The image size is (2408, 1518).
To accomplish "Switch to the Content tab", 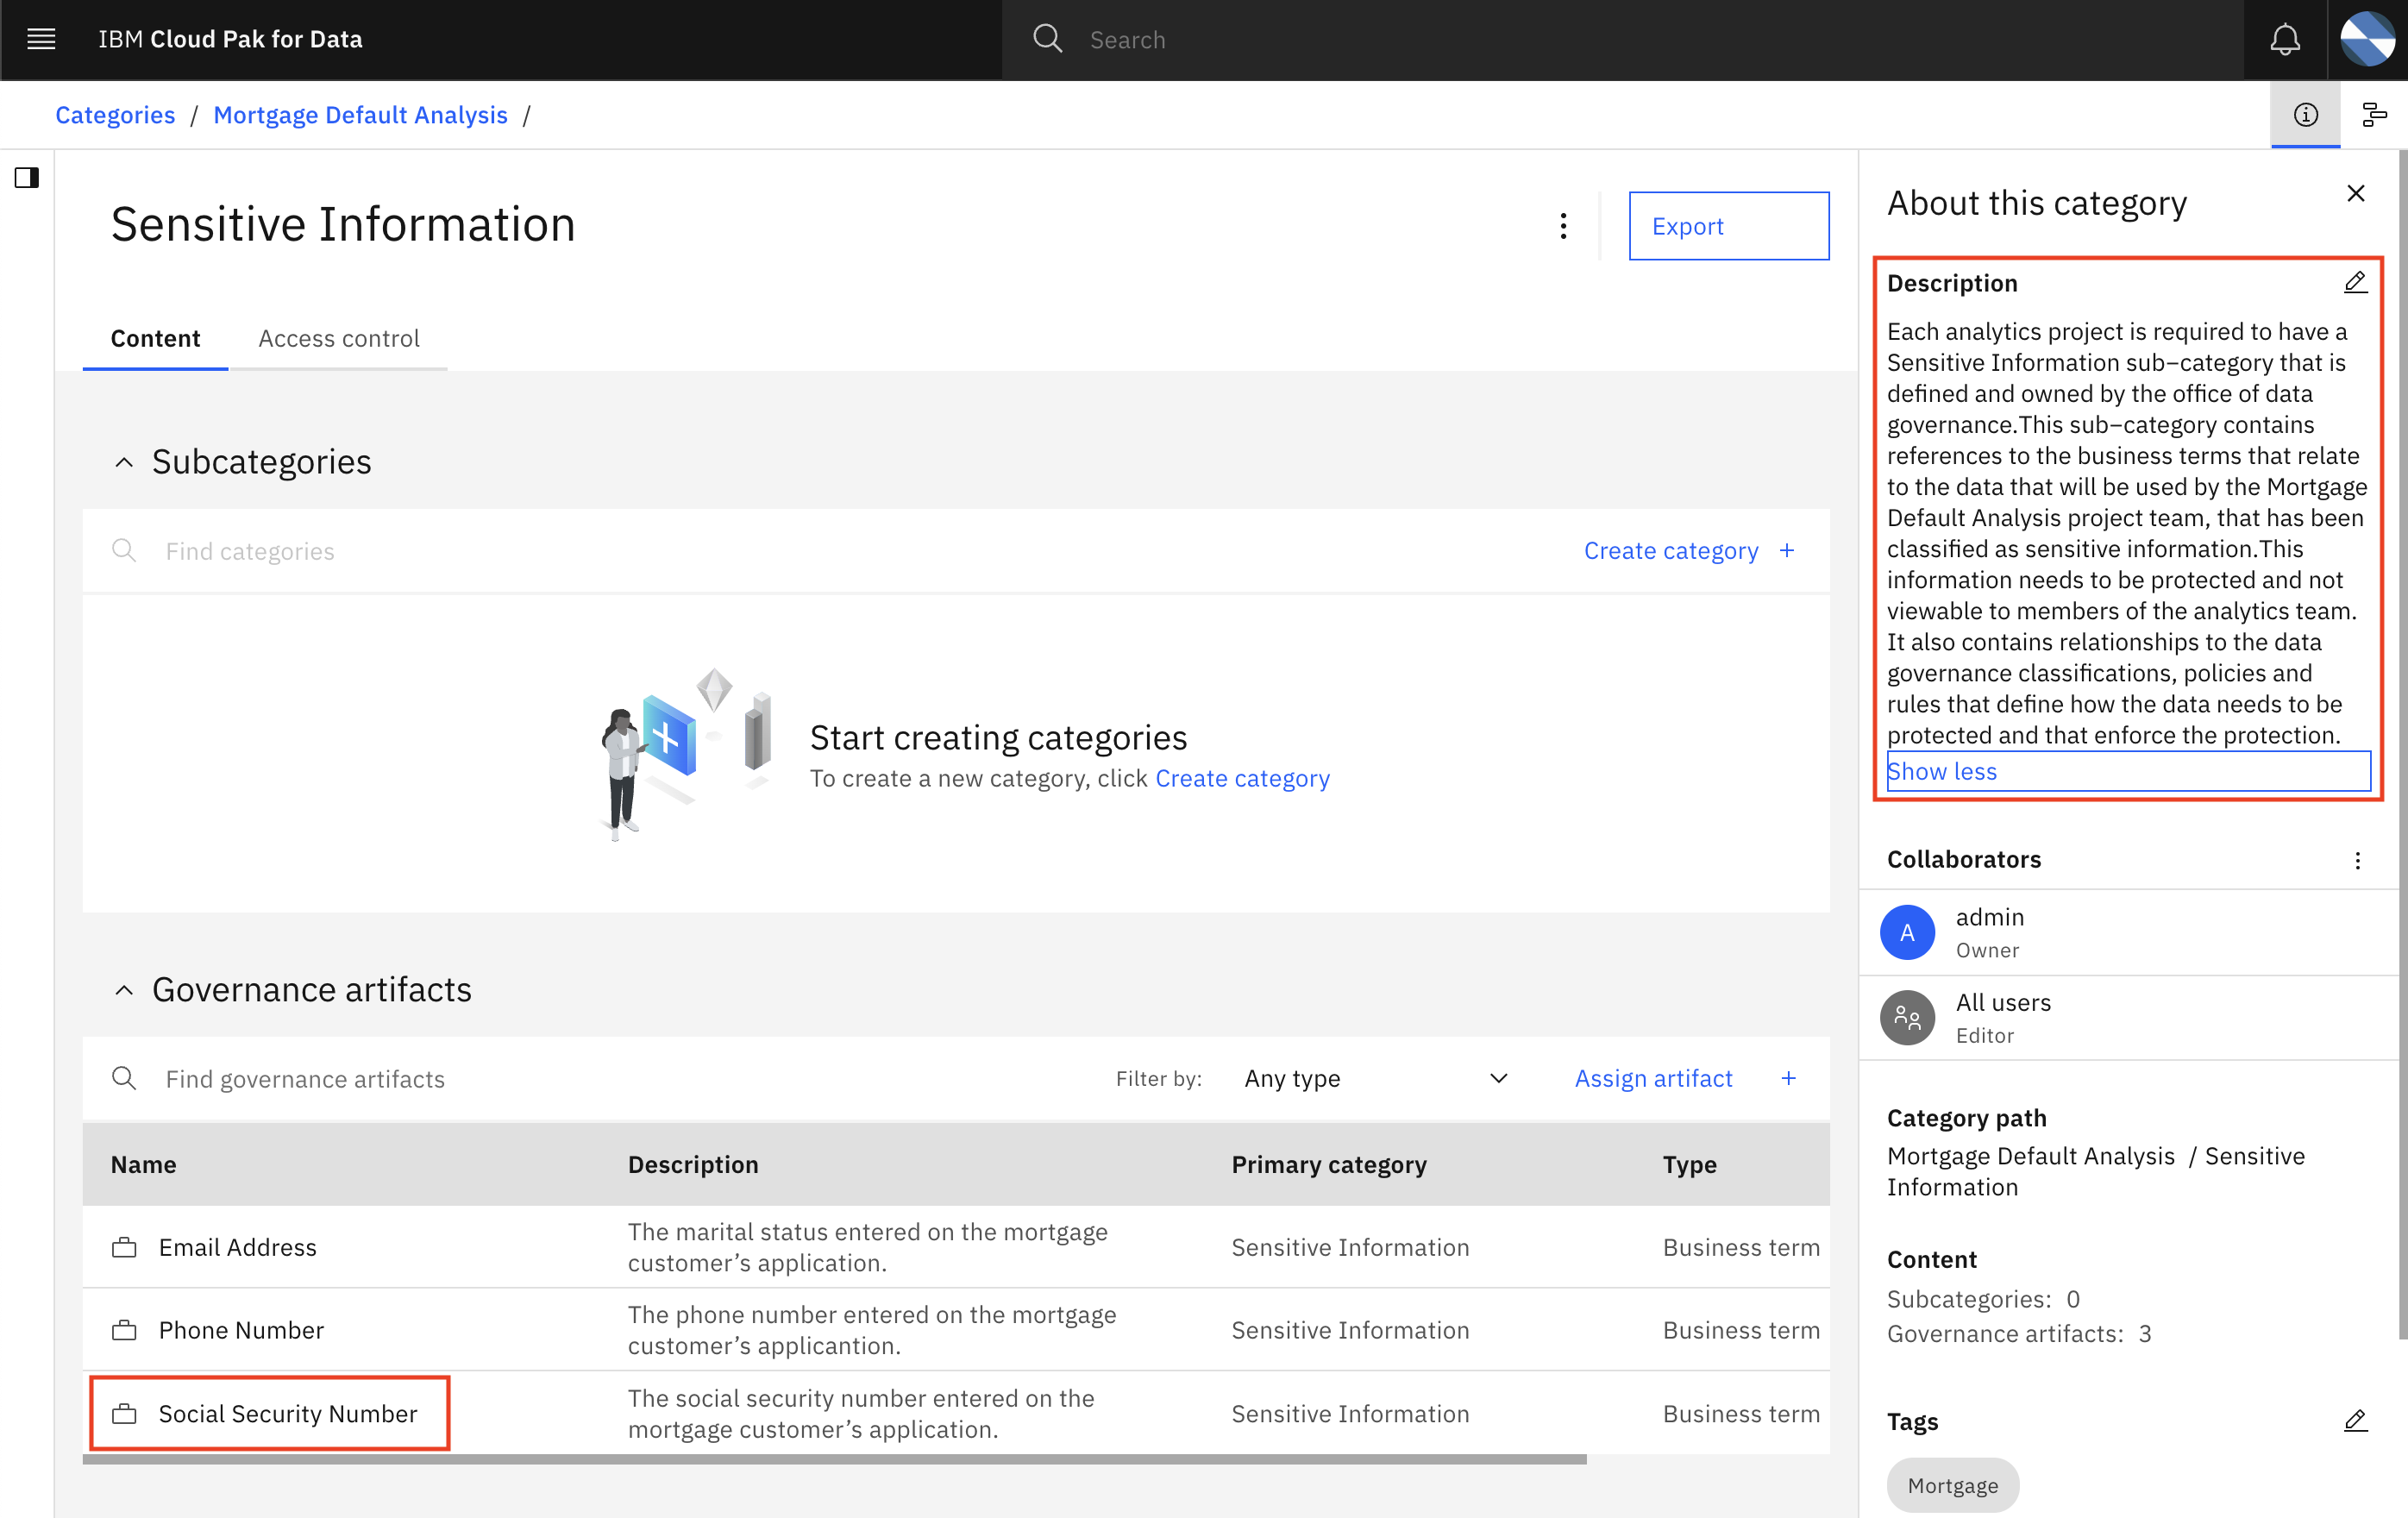I will point(155,339).
